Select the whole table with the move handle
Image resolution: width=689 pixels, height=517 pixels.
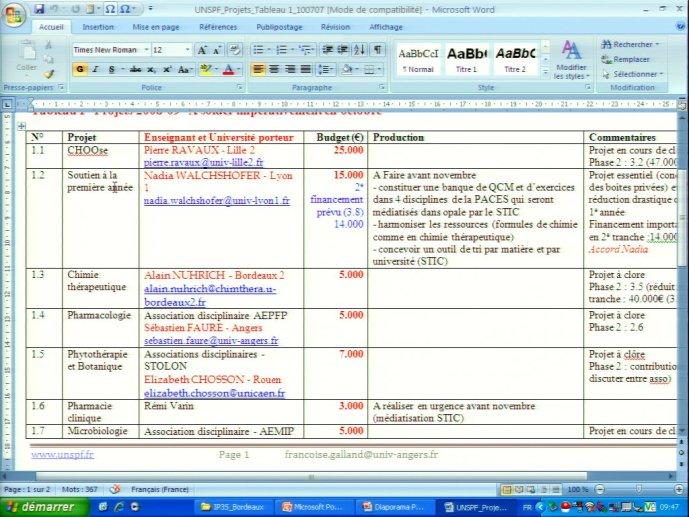click(21, 127)
